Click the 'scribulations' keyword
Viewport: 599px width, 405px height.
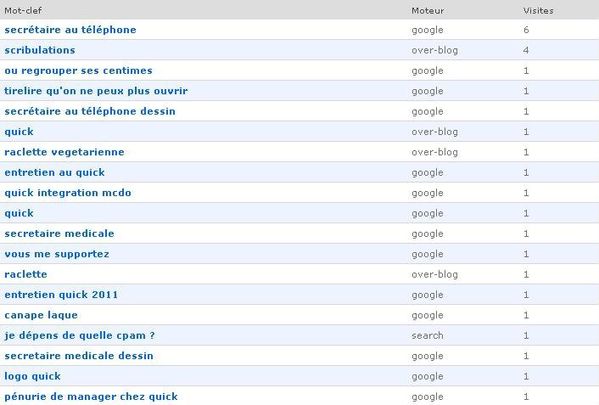click(40, 50)
